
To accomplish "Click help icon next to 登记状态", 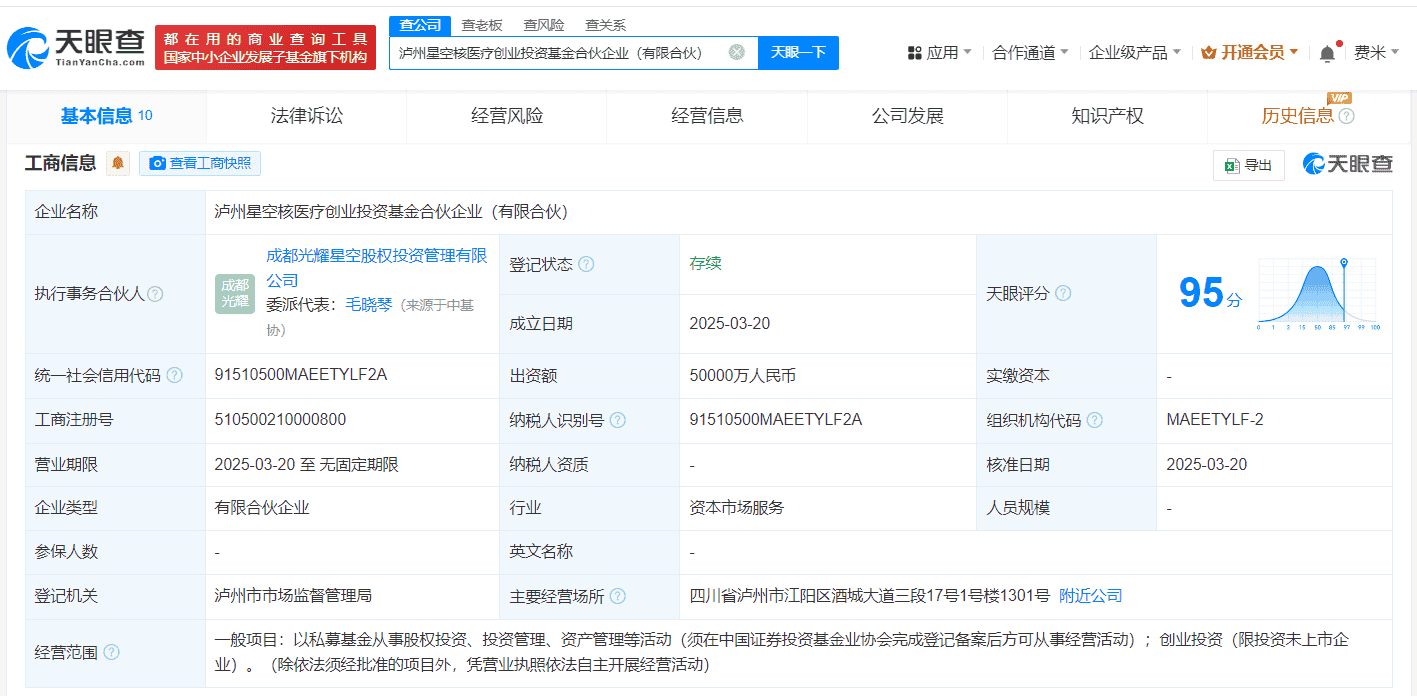I will 586,264.
